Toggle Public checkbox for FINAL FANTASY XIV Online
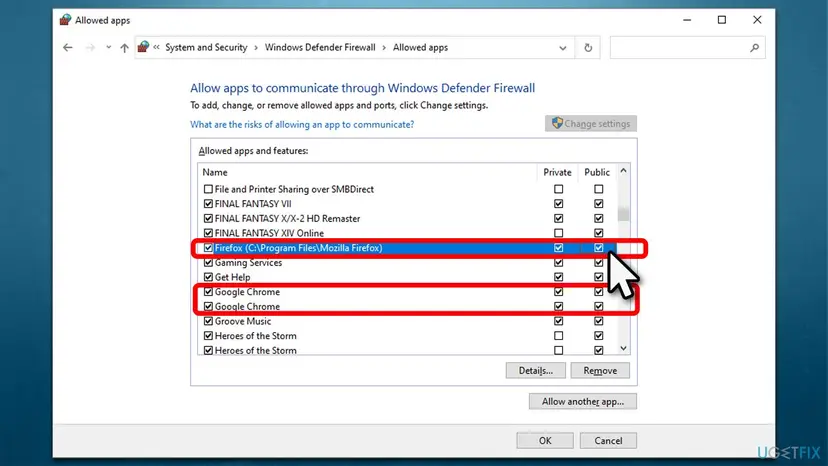Viewport: 828px width, 466px height. 598,233
